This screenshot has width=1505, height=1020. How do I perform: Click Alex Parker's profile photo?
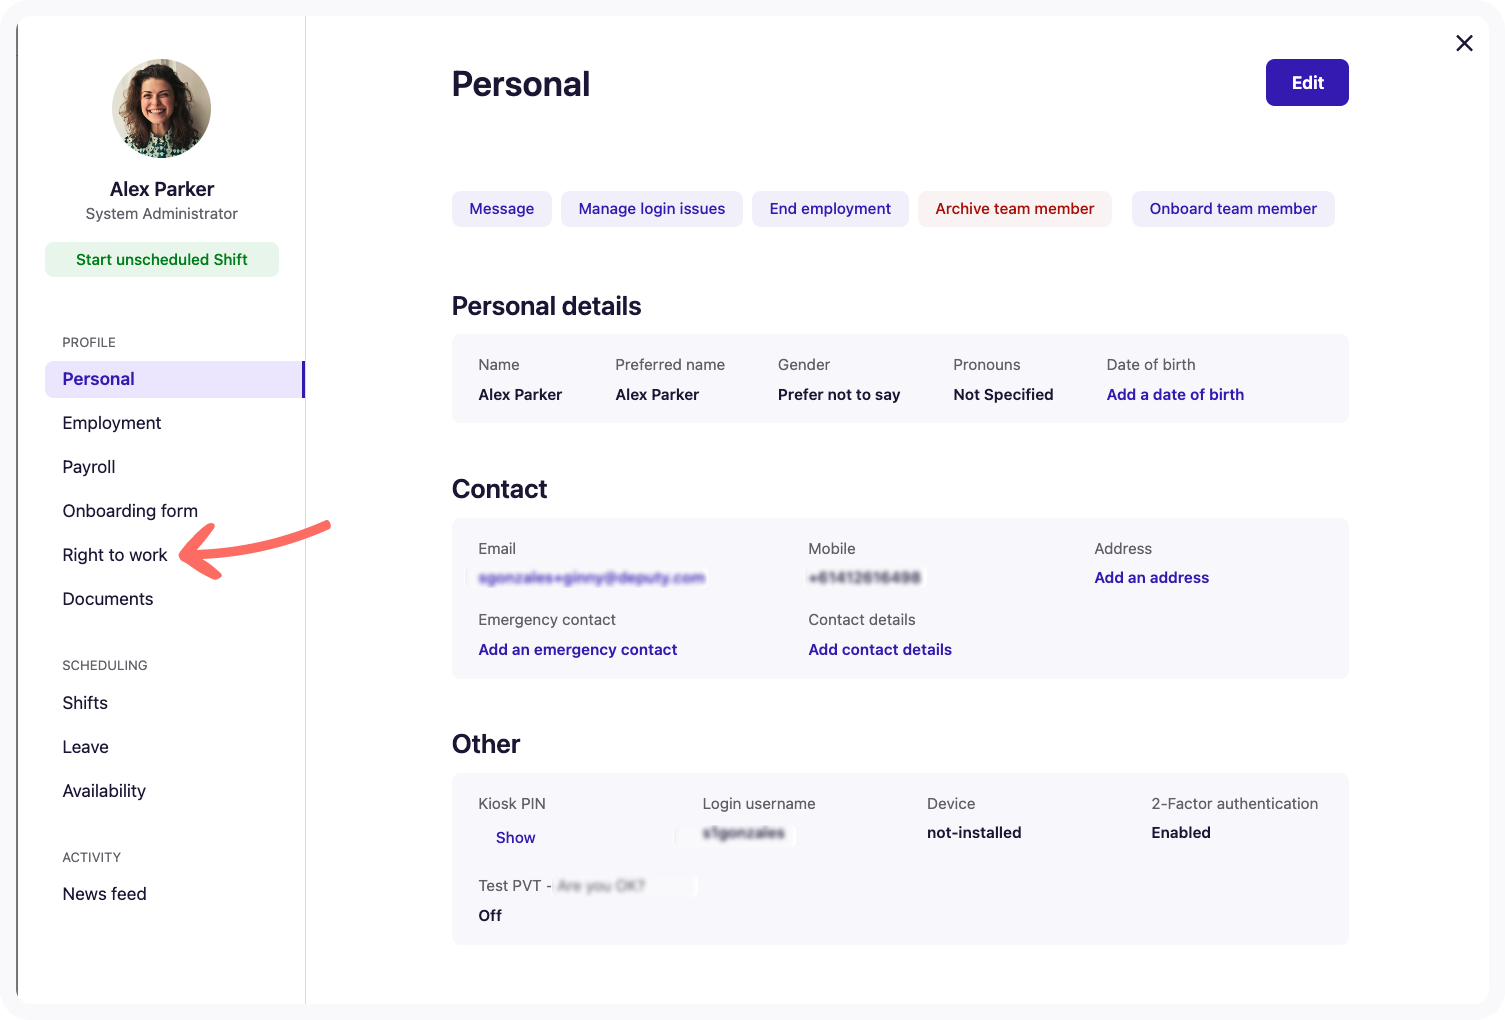pyautogui.click(x=161, y=108)
